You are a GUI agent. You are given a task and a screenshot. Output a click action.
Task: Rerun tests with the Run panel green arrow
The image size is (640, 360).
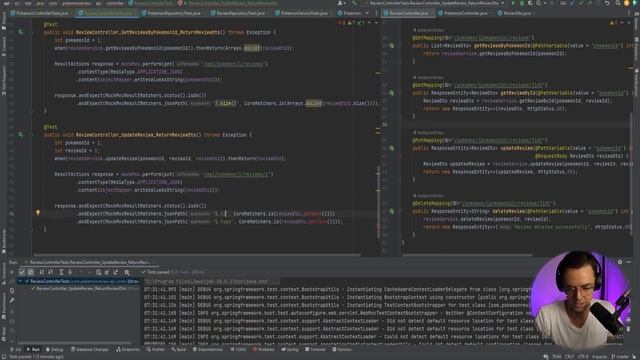tap(12, 272)
